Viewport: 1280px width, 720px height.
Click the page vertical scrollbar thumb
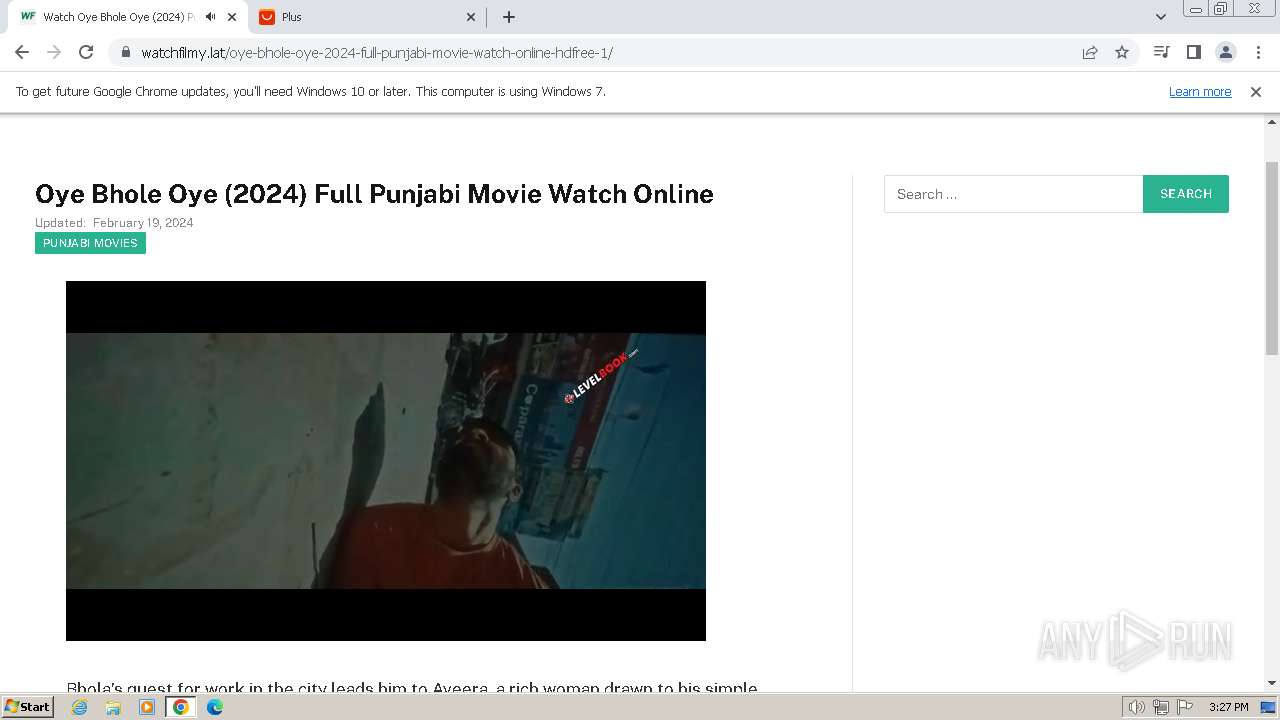pyautogui.click(x=1272, y=257)
